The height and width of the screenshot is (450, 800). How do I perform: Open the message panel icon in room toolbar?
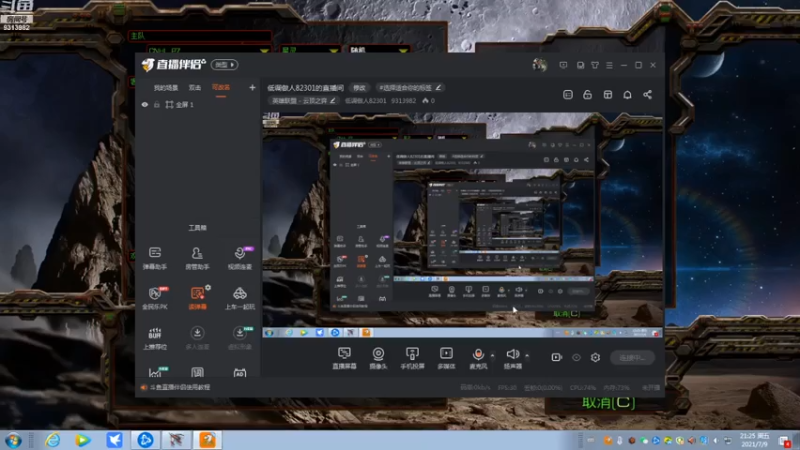[x=568, y=95]
